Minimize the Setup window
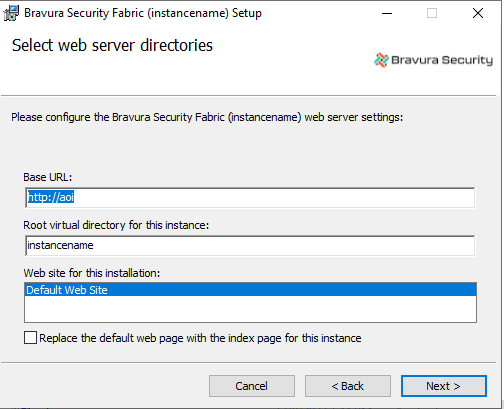 [x=387, y=13]
